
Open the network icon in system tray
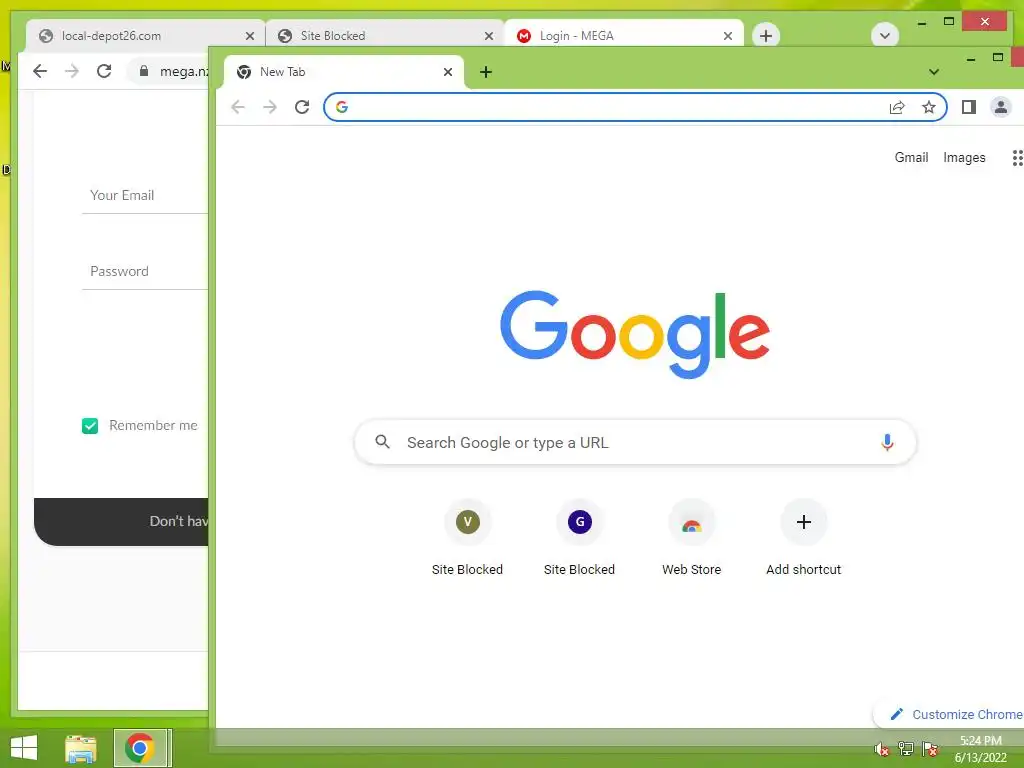(x=906, y=749)
